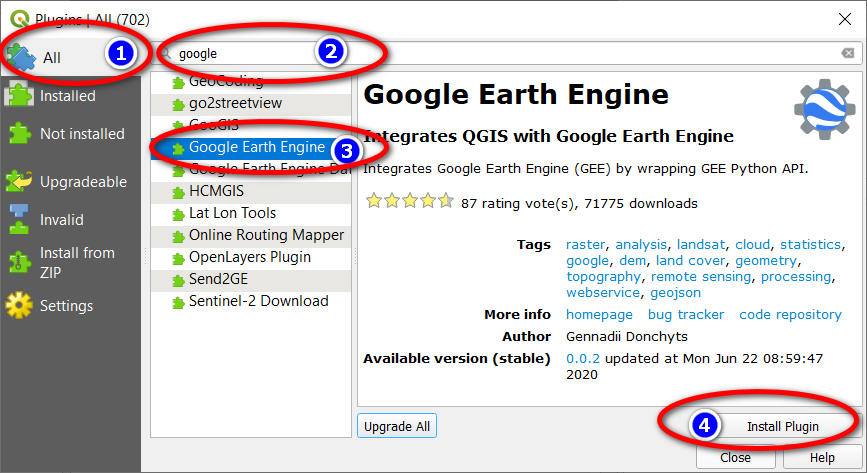Click the yellow Settings gear icon
867x473 pixels.
tap(19, 305)
